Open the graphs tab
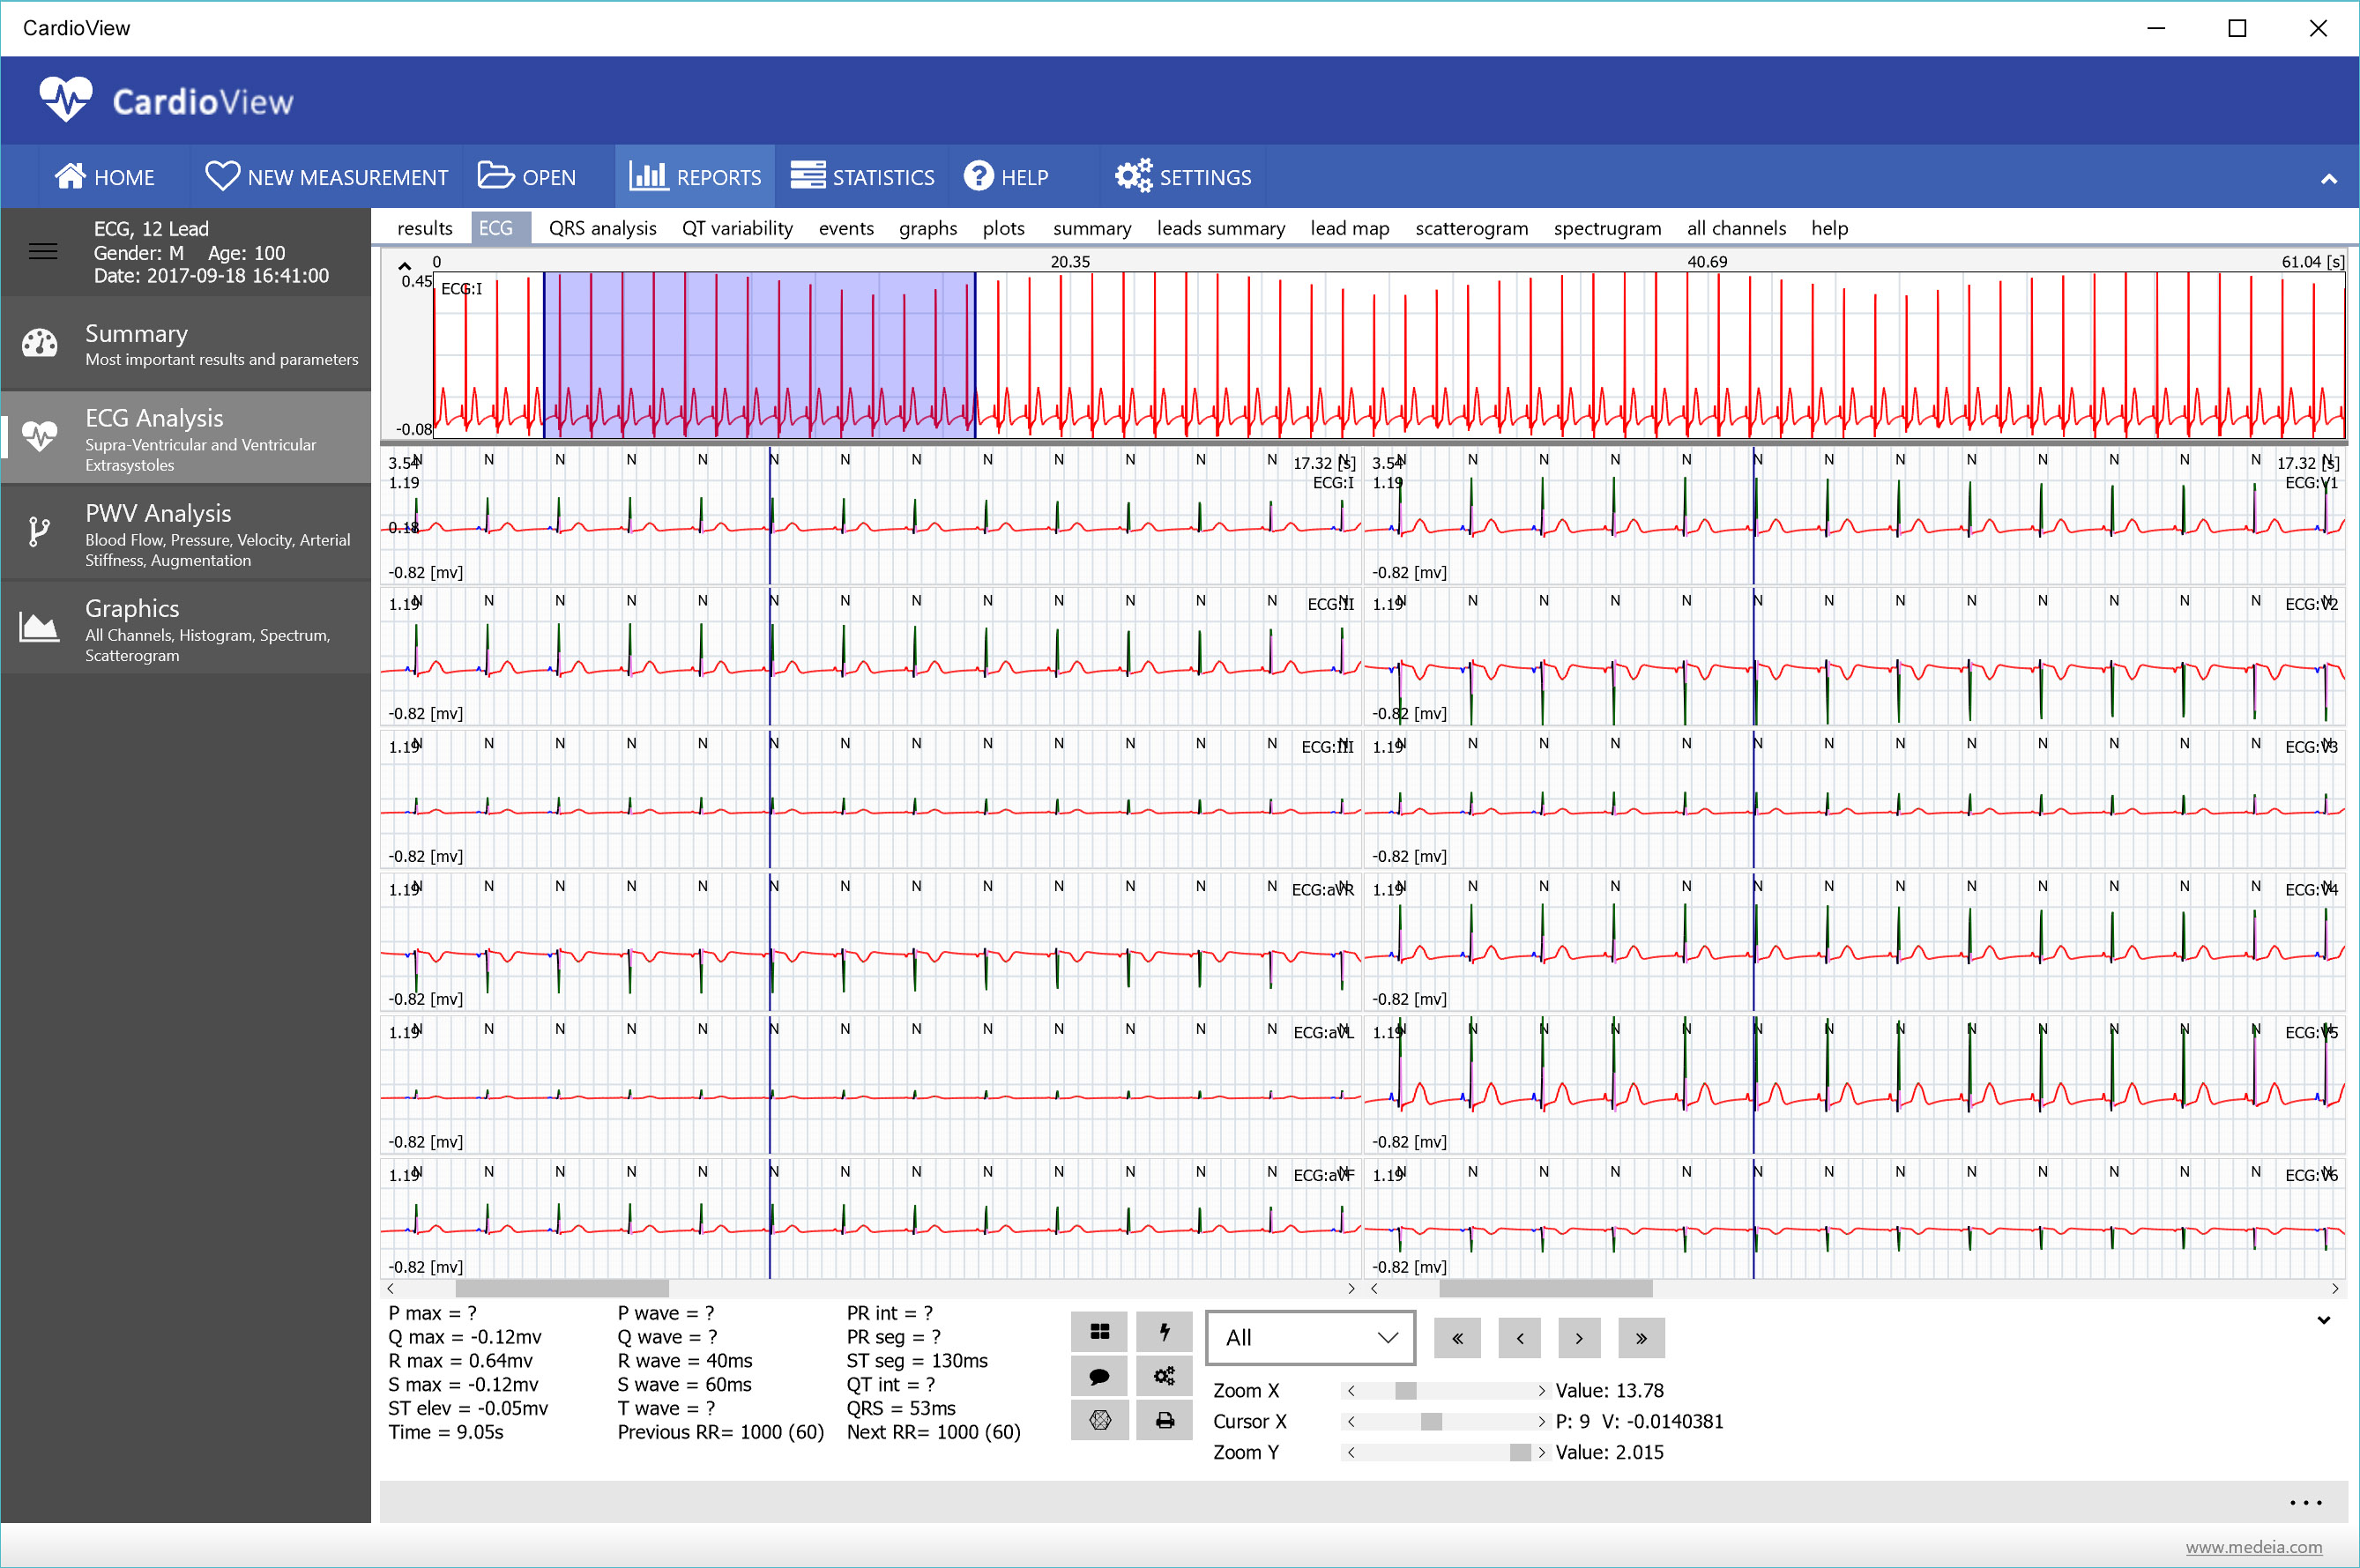 click(928, 228)
